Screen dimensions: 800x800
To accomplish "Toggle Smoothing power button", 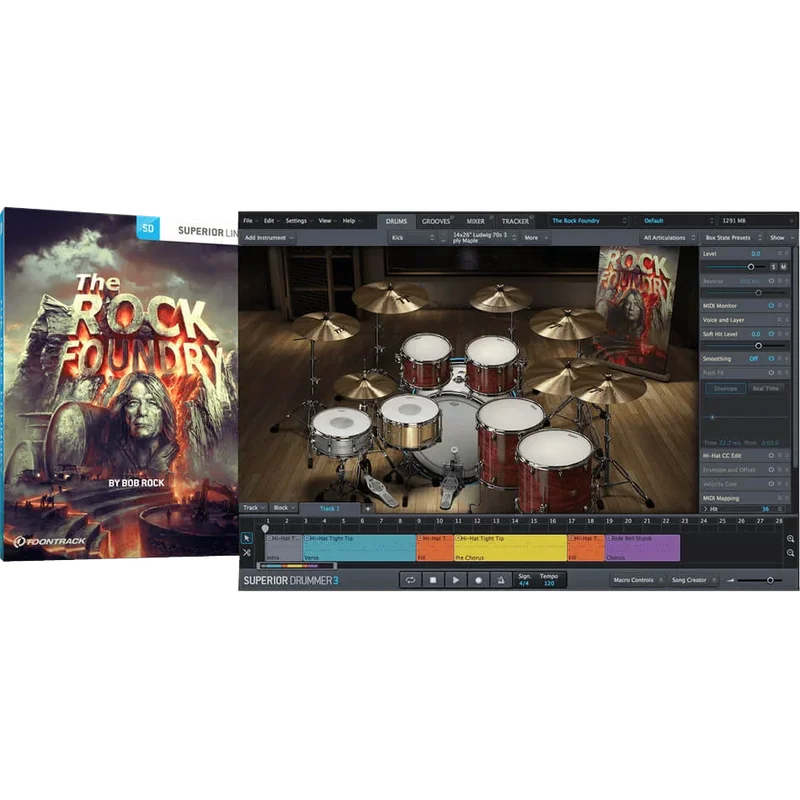I will pos(771,359).
